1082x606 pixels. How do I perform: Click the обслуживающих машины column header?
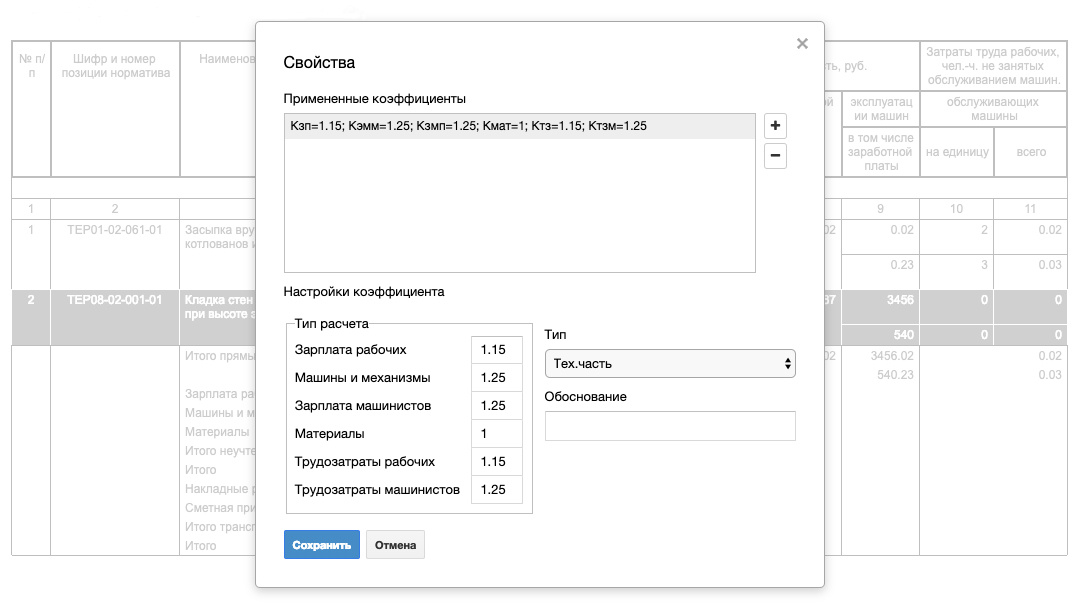993,109
